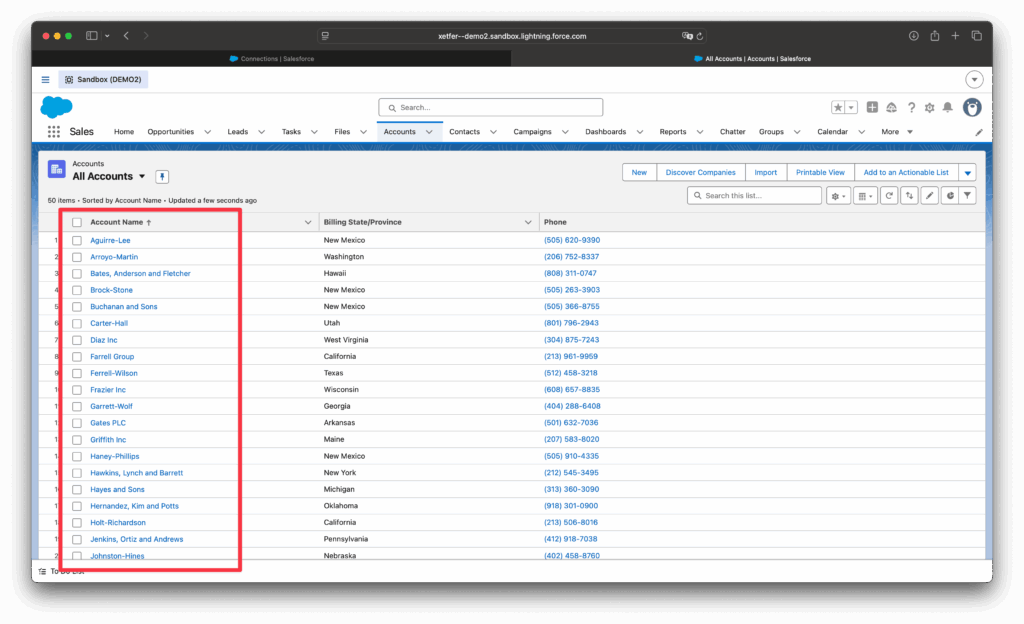This screenshot has height=624, width=1024.
Task: Open Safari sidebar toggle icon
Action: pyautogui.click(x=91, y=36)
